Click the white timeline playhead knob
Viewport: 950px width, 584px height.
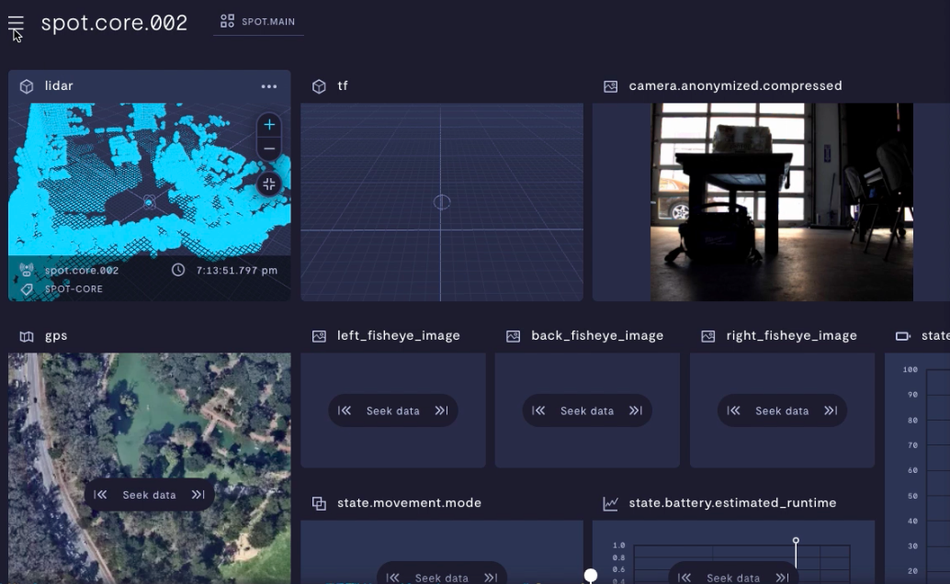point(591,575)
